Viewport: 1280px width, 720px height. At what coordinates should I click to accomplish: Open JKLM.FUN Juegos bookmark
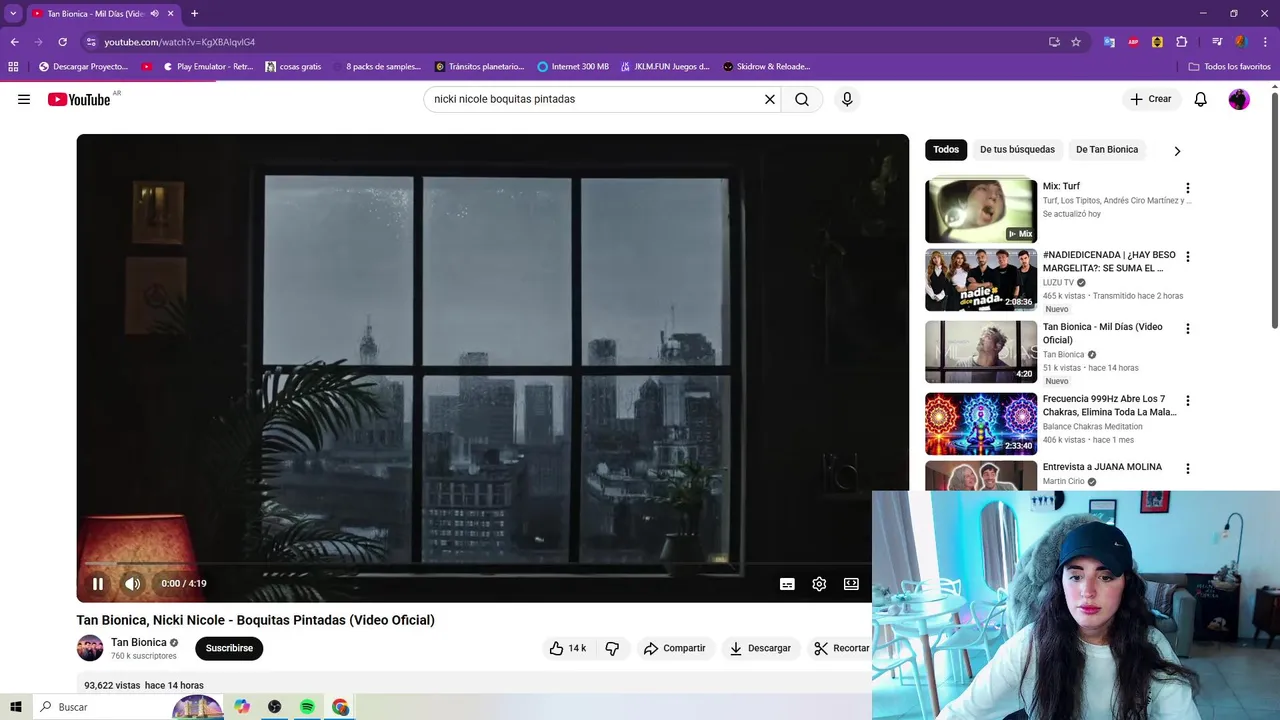tap(664, 67)
